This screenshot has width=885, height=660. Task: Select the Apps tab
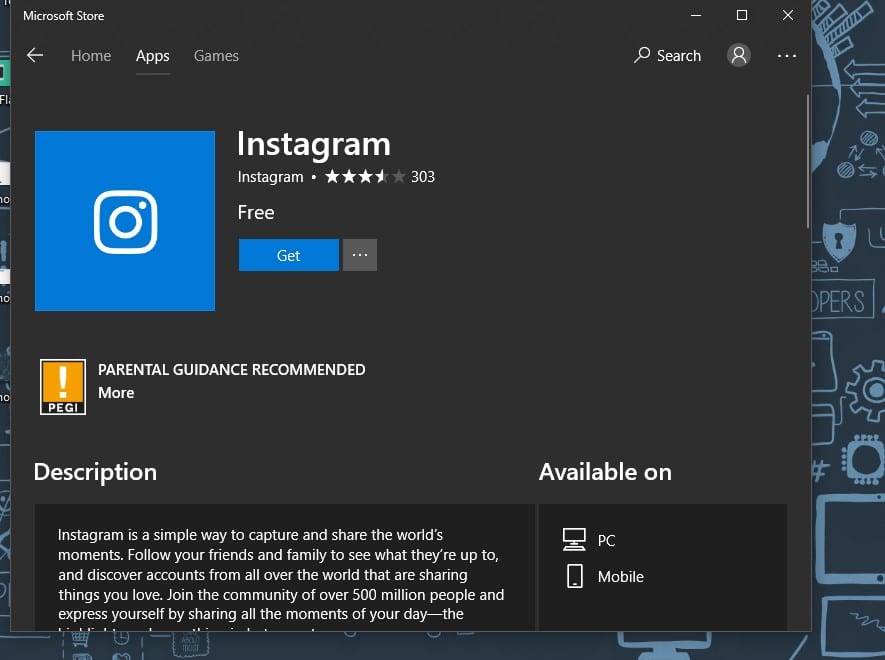click(152, 56)
